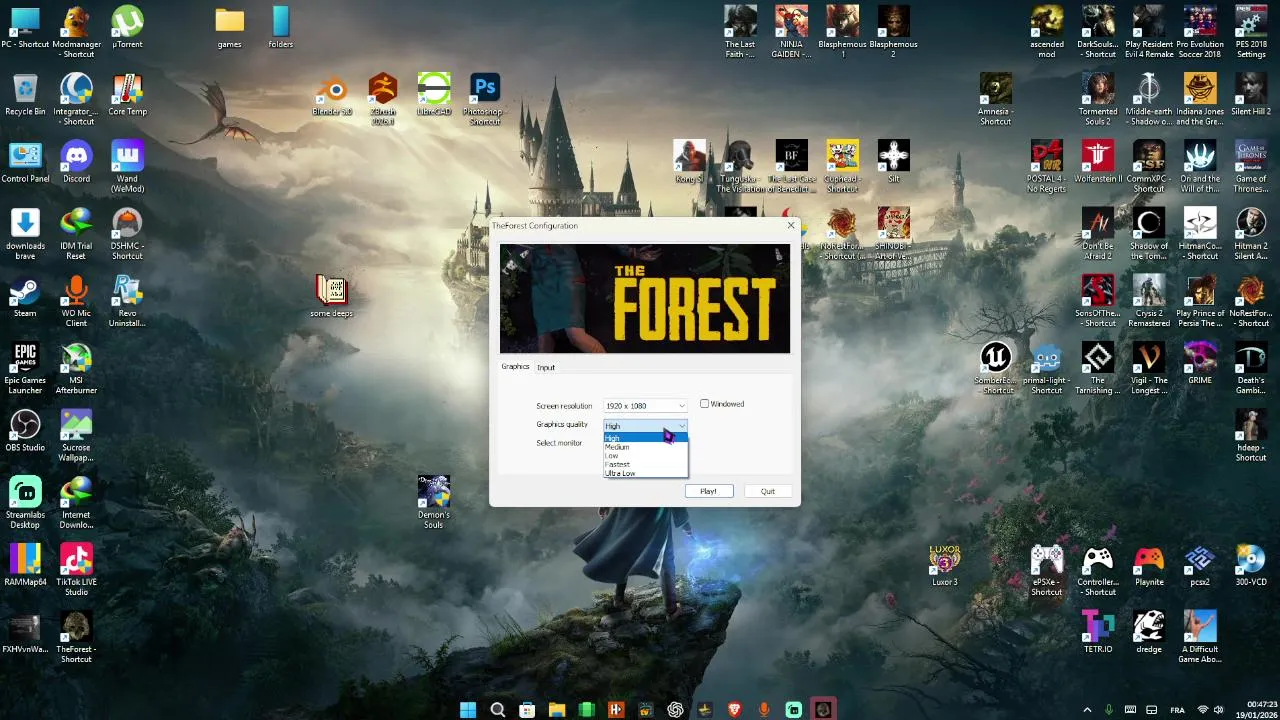Viewport: 1280px width, 720px height.
Task: Select the Epic Games Launcher icon
Action: tap(25, 368)
